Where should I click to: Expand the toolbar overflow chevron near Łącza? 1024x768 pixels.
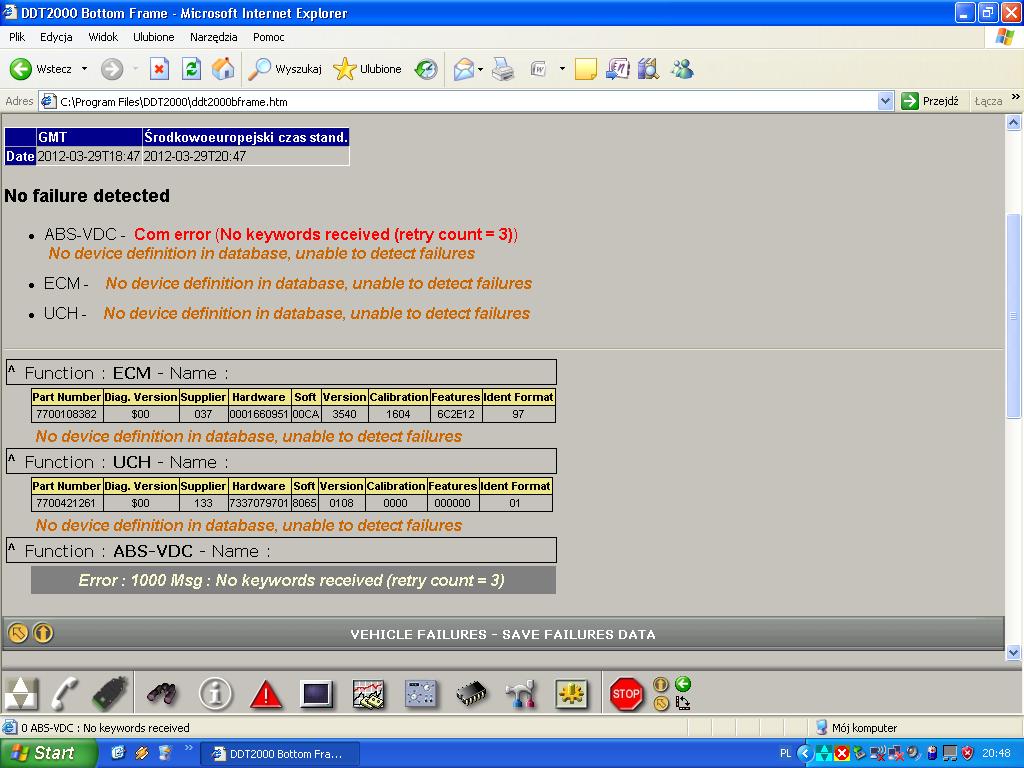[x=1016, y=97]
